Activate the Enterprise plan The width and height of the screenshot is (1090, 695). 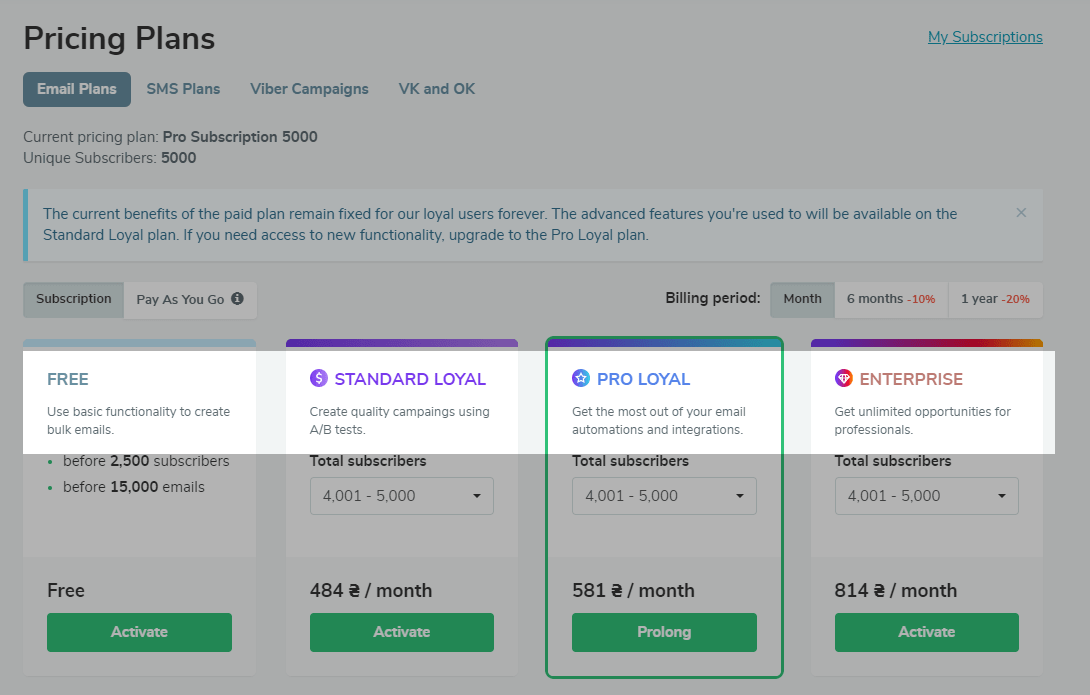click(927, 632)
